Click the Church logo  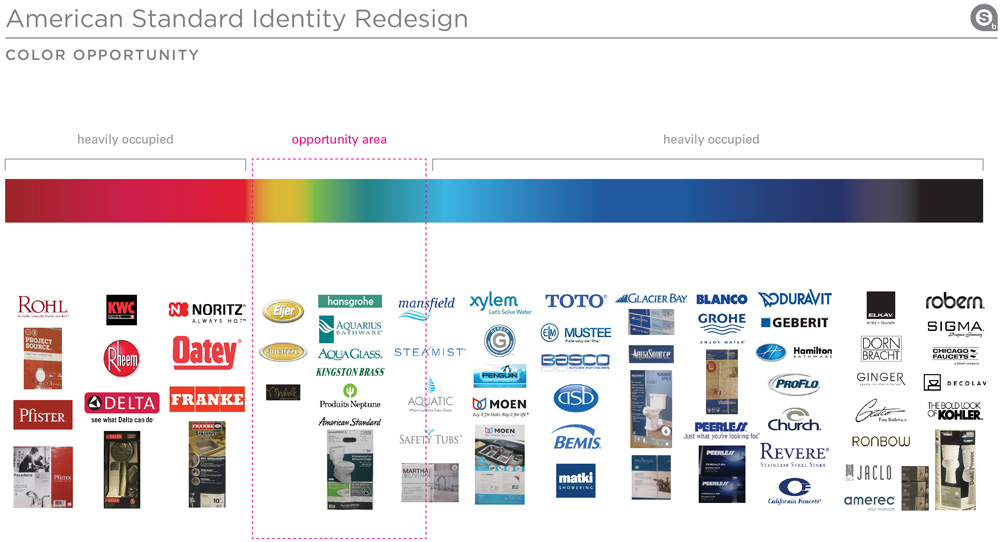tap(794, 420)
